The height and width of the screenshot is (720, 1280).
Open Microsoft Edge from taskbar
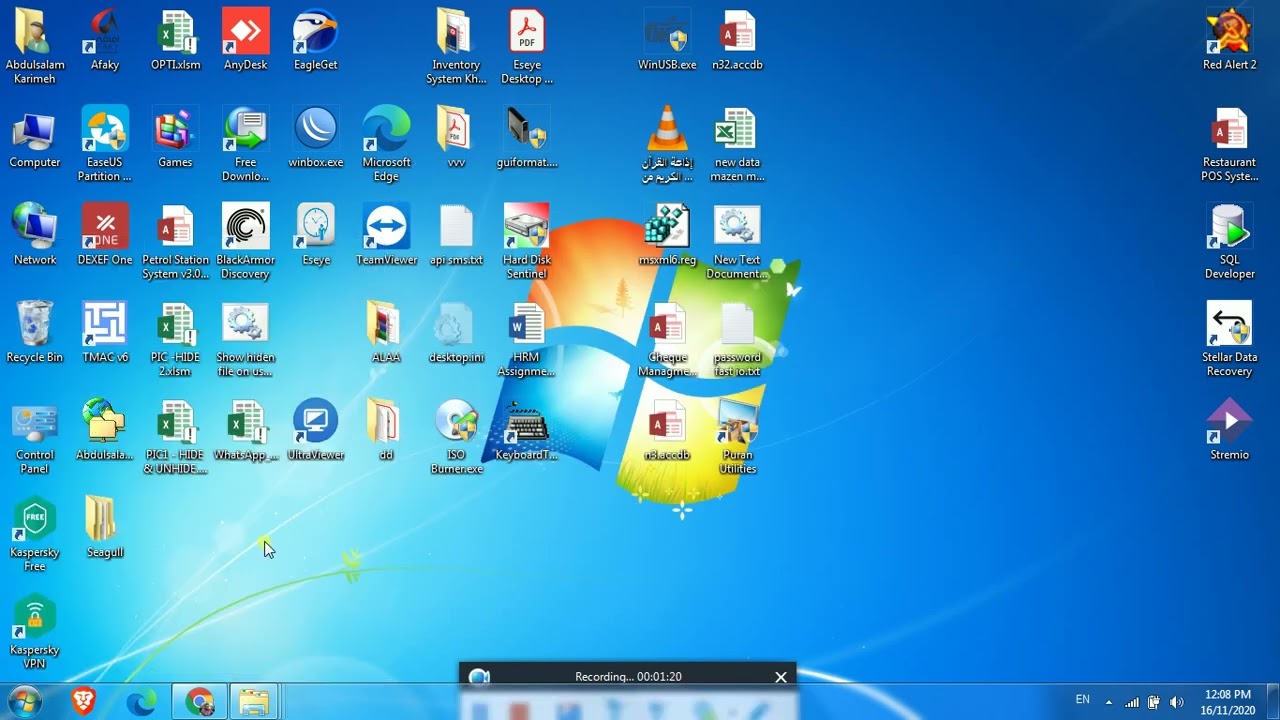[x=141, y=702]
